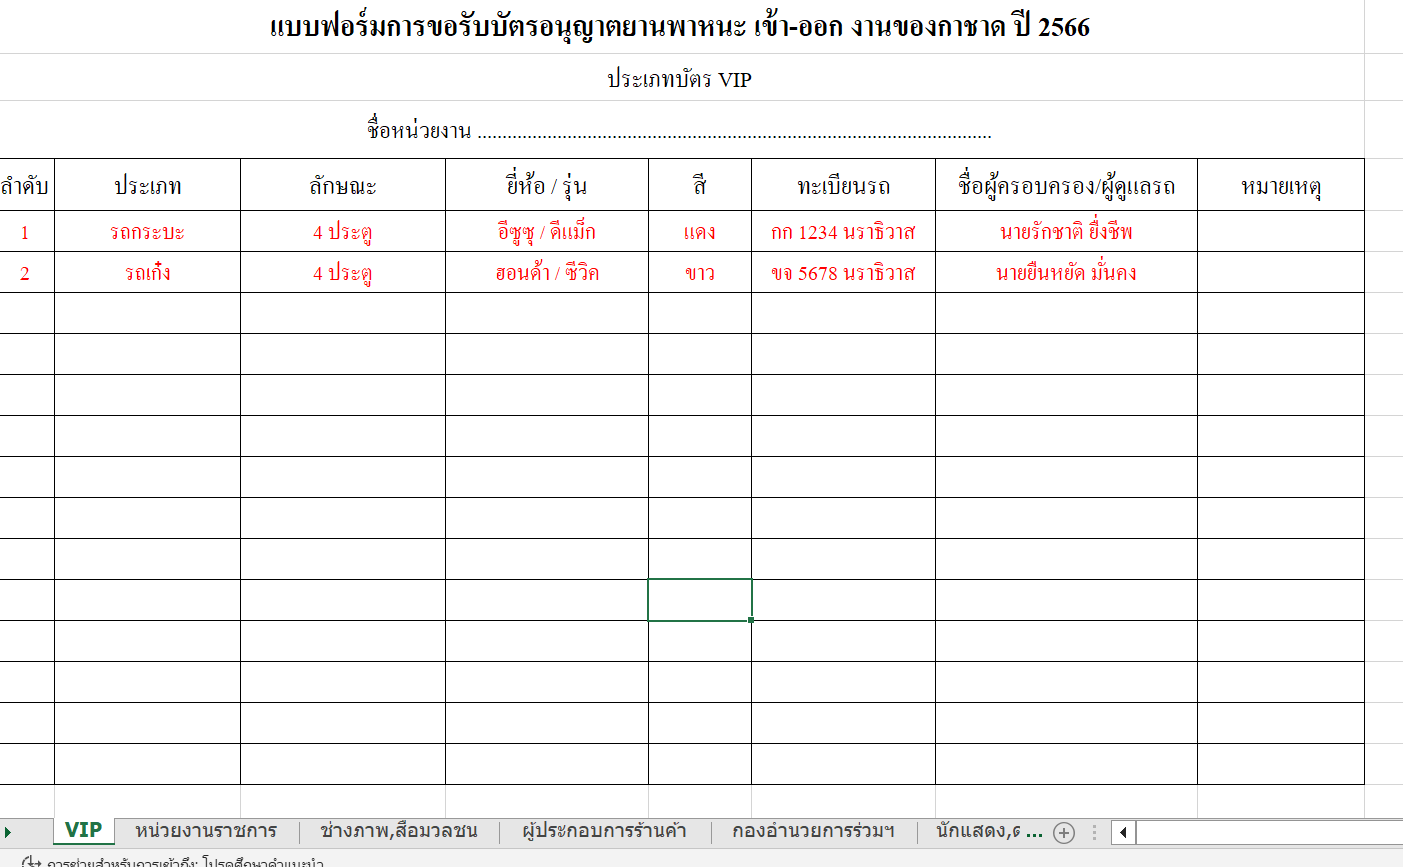
Task: Click the หมายเหตุ column header cell
Action: click(1280, 186)
